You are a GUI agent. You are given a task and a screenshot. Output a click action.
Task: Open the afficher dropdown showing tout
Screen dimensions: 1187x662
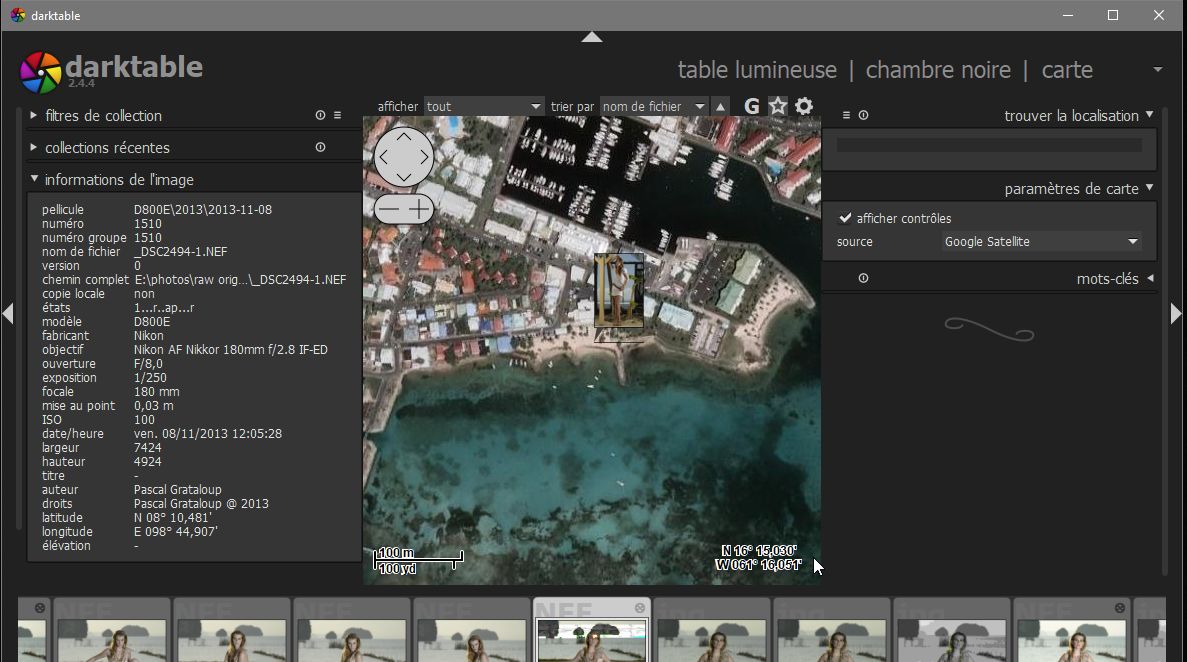[484, 107]
